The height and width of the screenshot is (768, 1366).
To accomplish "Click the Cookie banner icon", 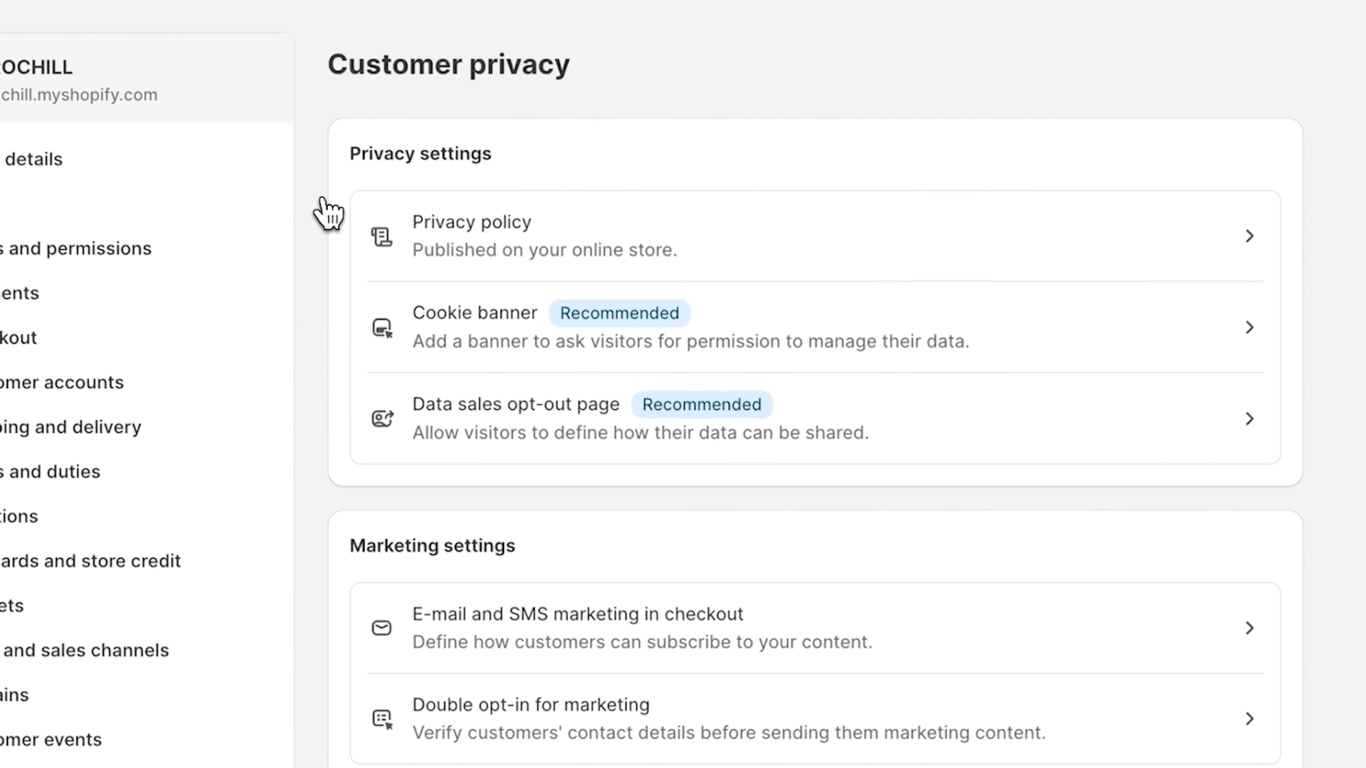I will point(381,328).
